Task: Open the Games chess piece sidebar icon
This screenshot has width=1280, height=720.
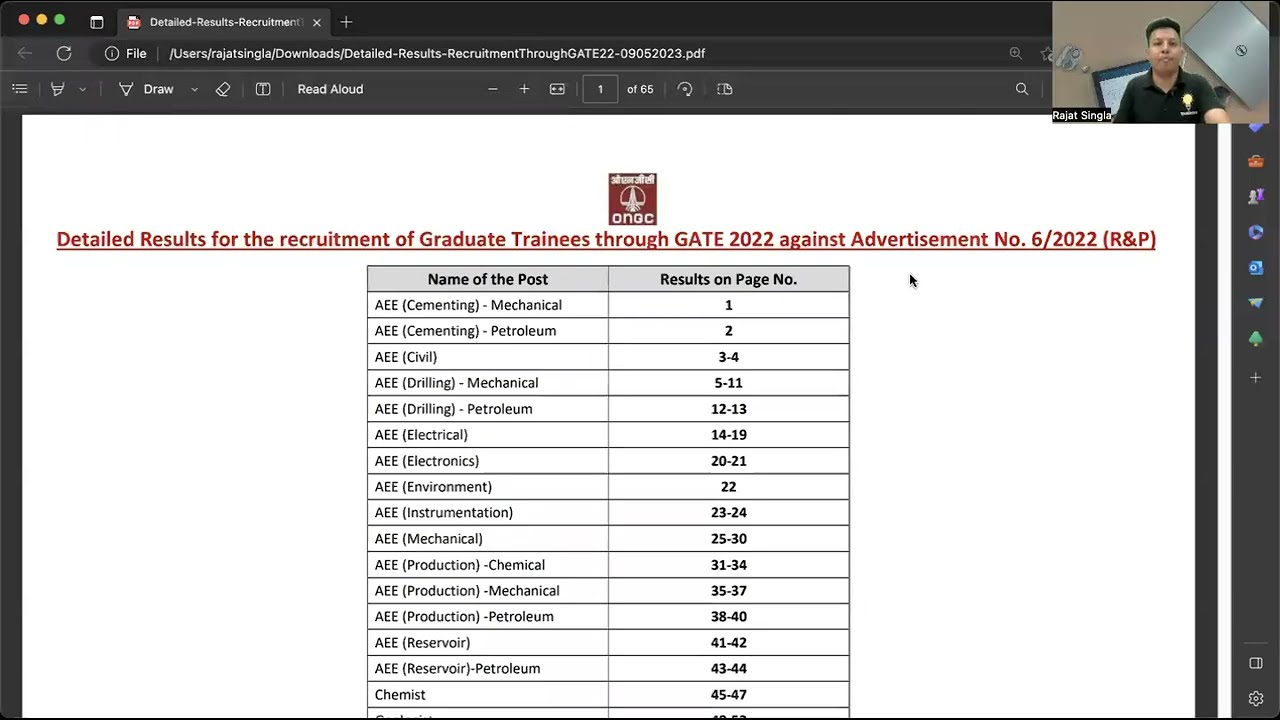Action: (x=1256, y=196)
